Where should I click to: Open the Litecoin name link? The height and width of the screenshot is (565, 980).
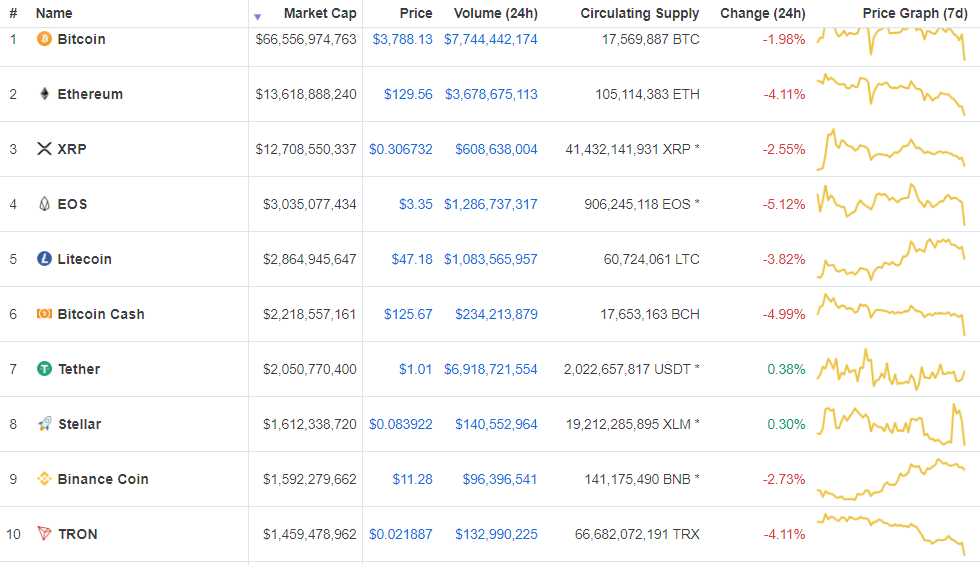84,259
